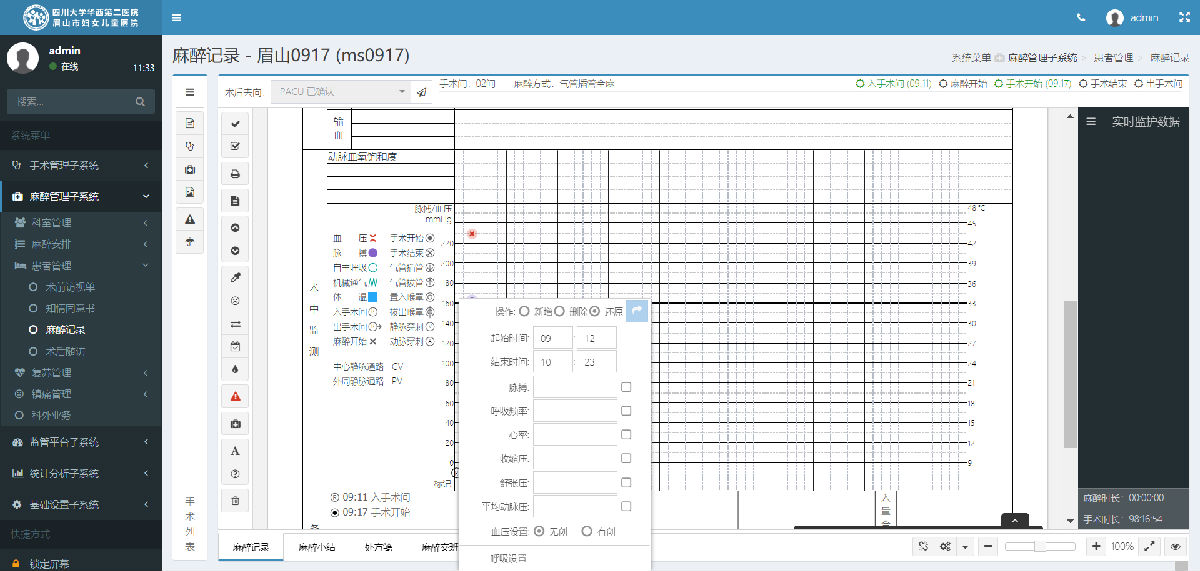Image resolution: width=1200 pixels, height=571 pixels.
Task: Open the right sidebar toggle icon in the header
Action: [x=1182, y=17]
